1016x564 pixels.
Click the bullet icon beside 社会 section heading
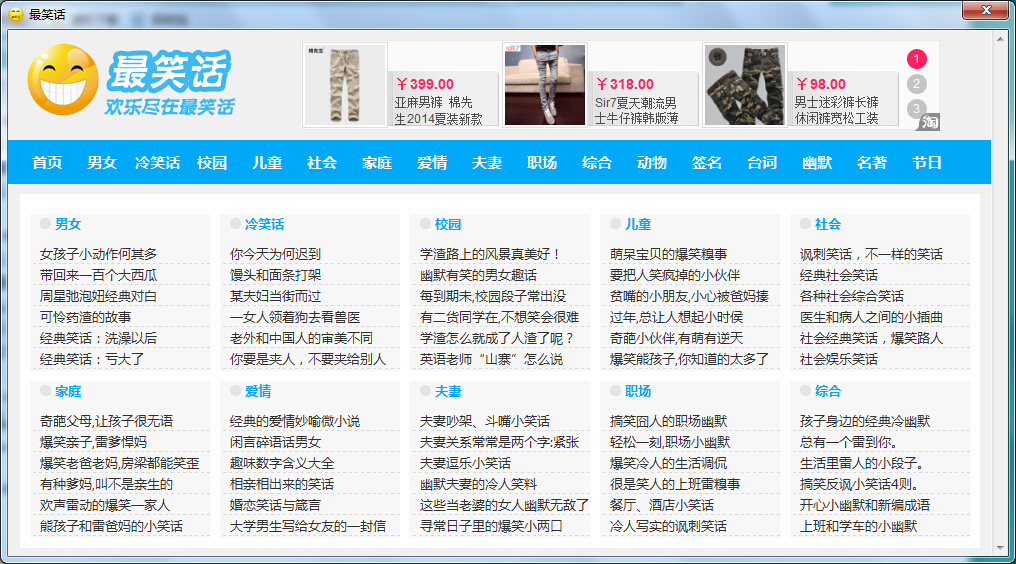click(805, 224)
